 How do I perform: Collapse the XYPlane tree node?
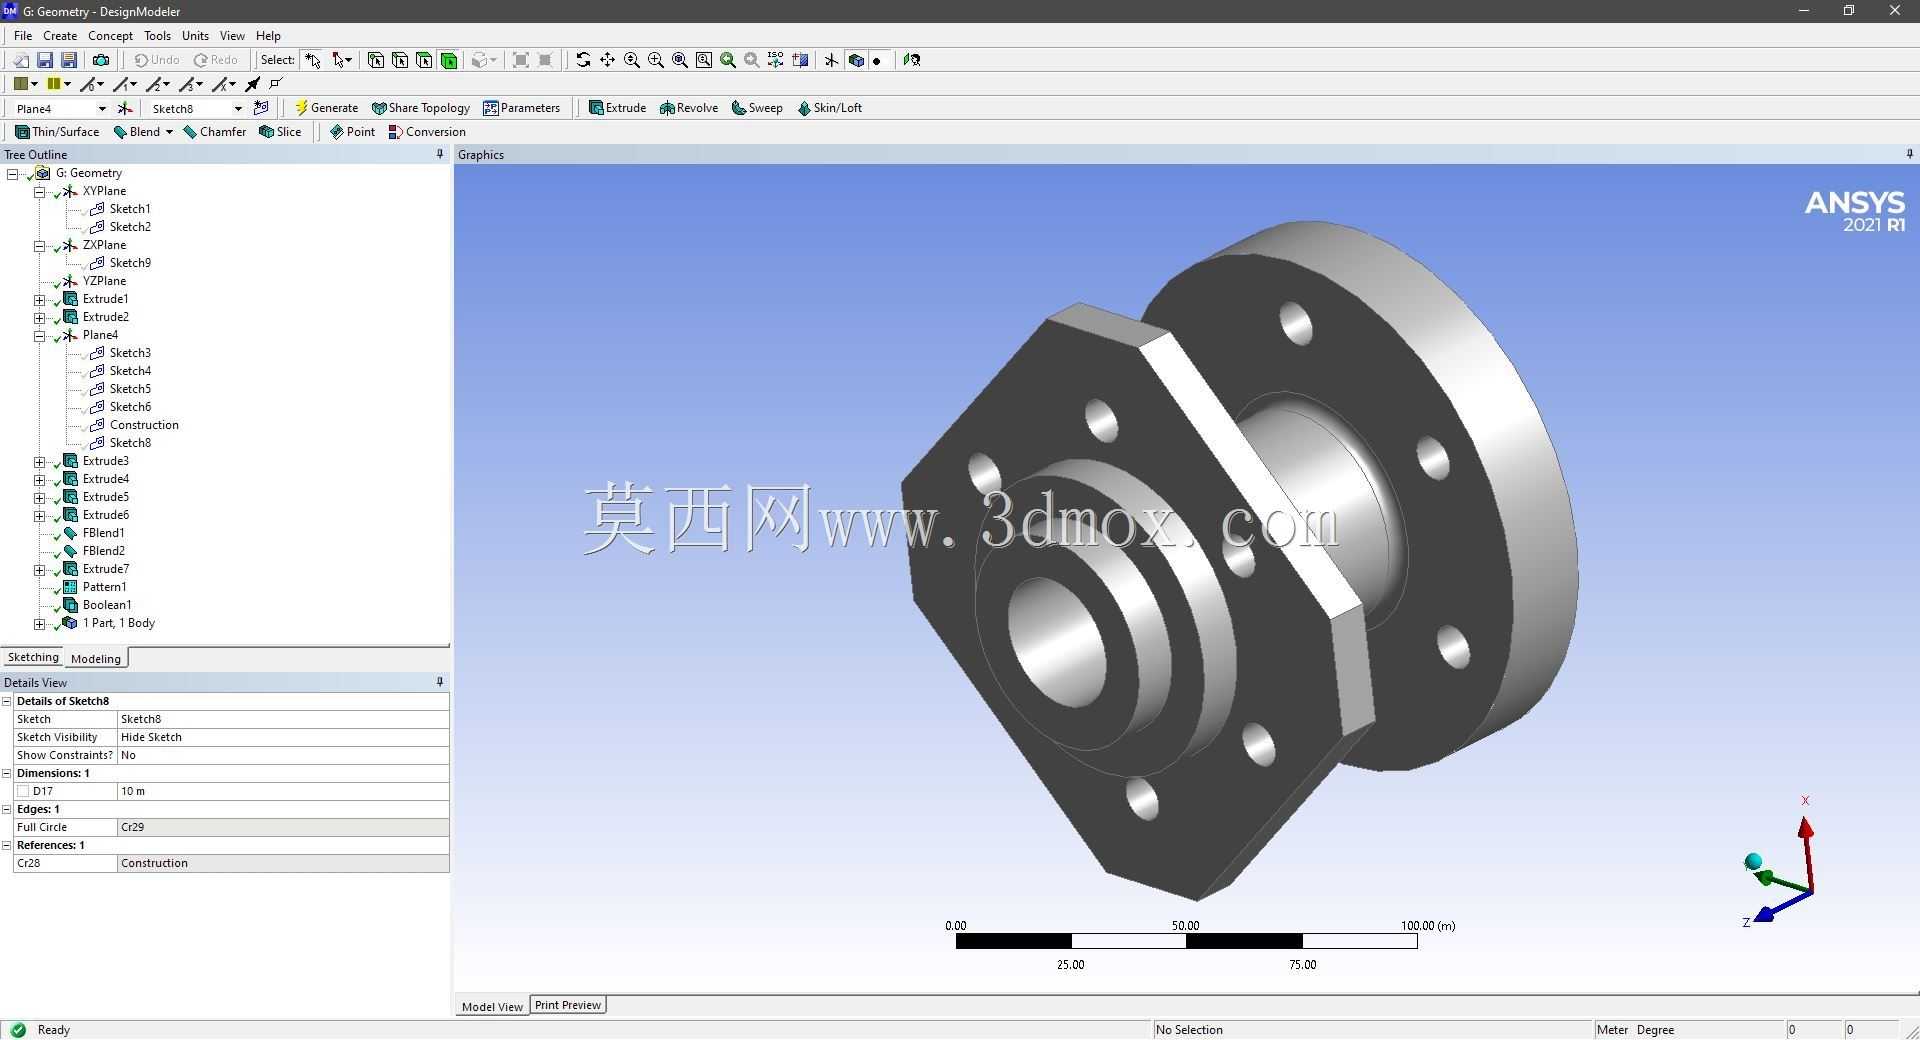pos(39,191)
